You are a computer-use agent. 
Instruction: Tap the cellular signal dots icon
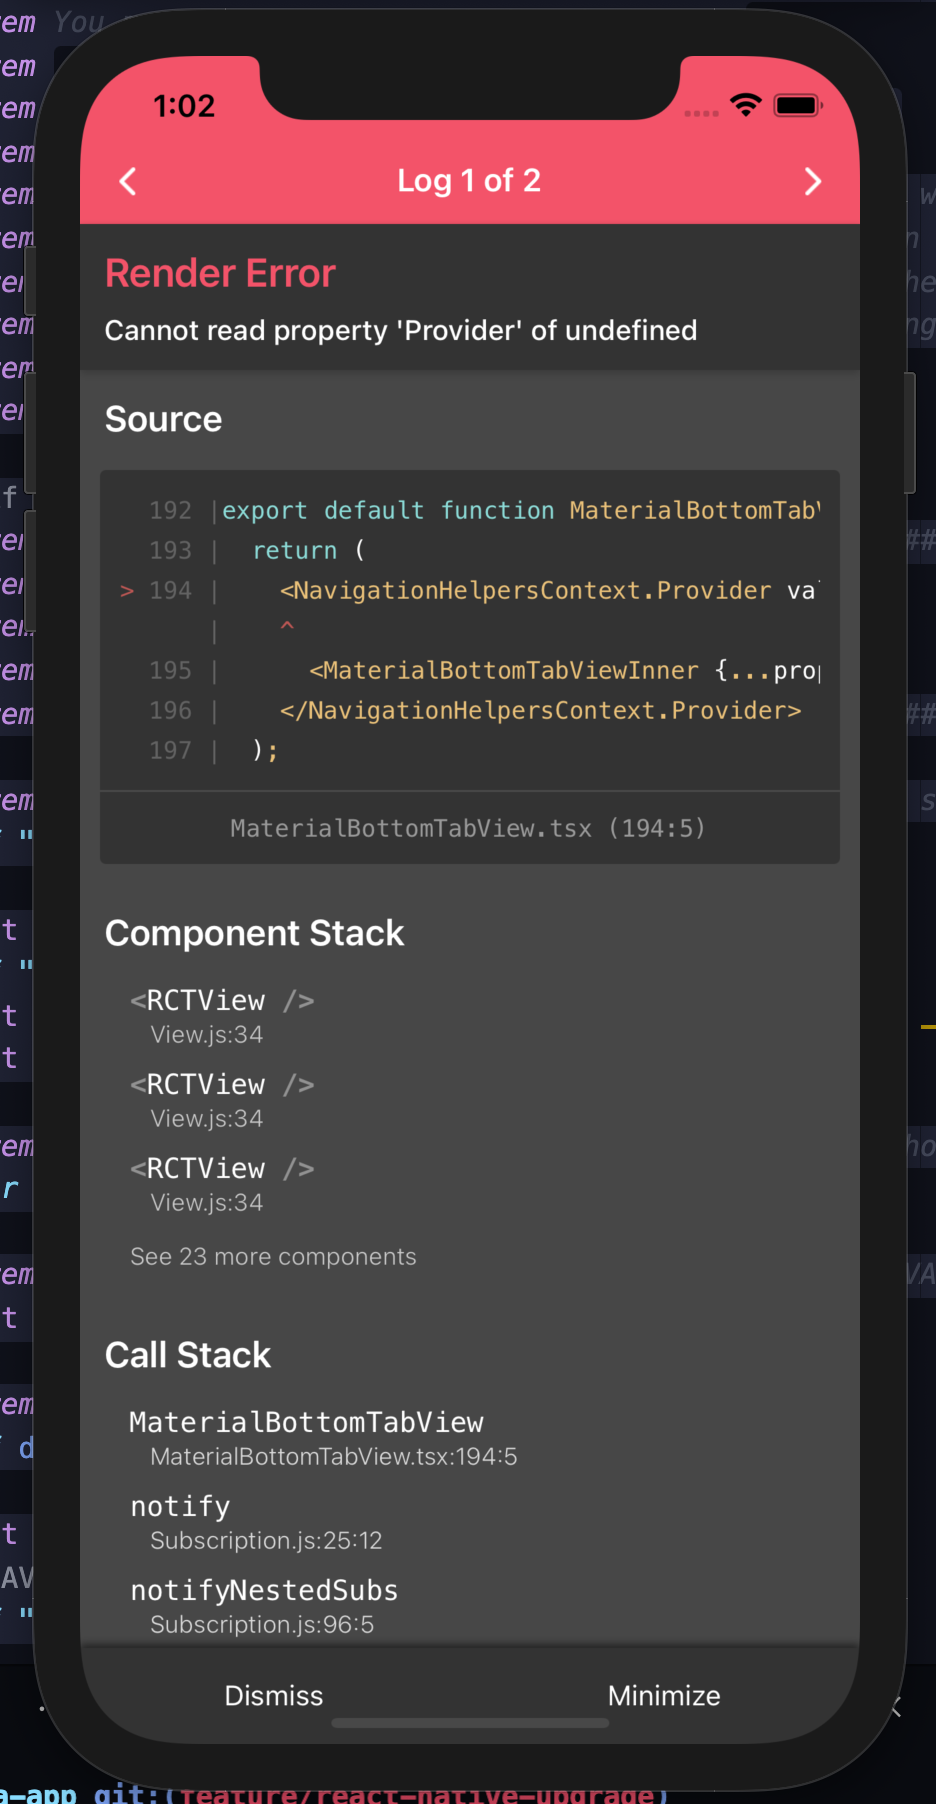click(x=702, y=113)
